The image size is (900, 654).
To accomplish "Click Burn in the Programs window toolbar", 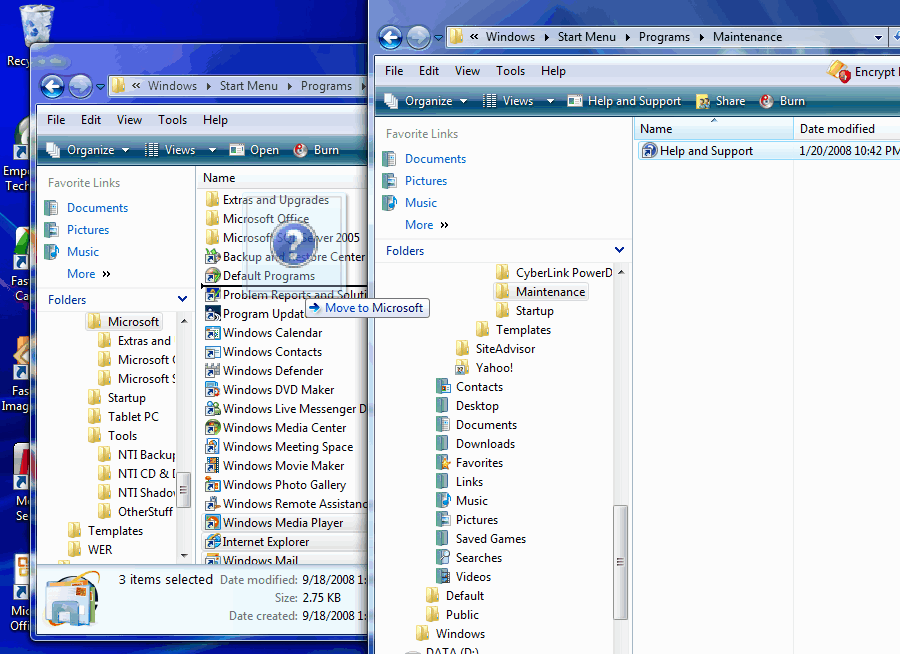I will tap(316, 150).
